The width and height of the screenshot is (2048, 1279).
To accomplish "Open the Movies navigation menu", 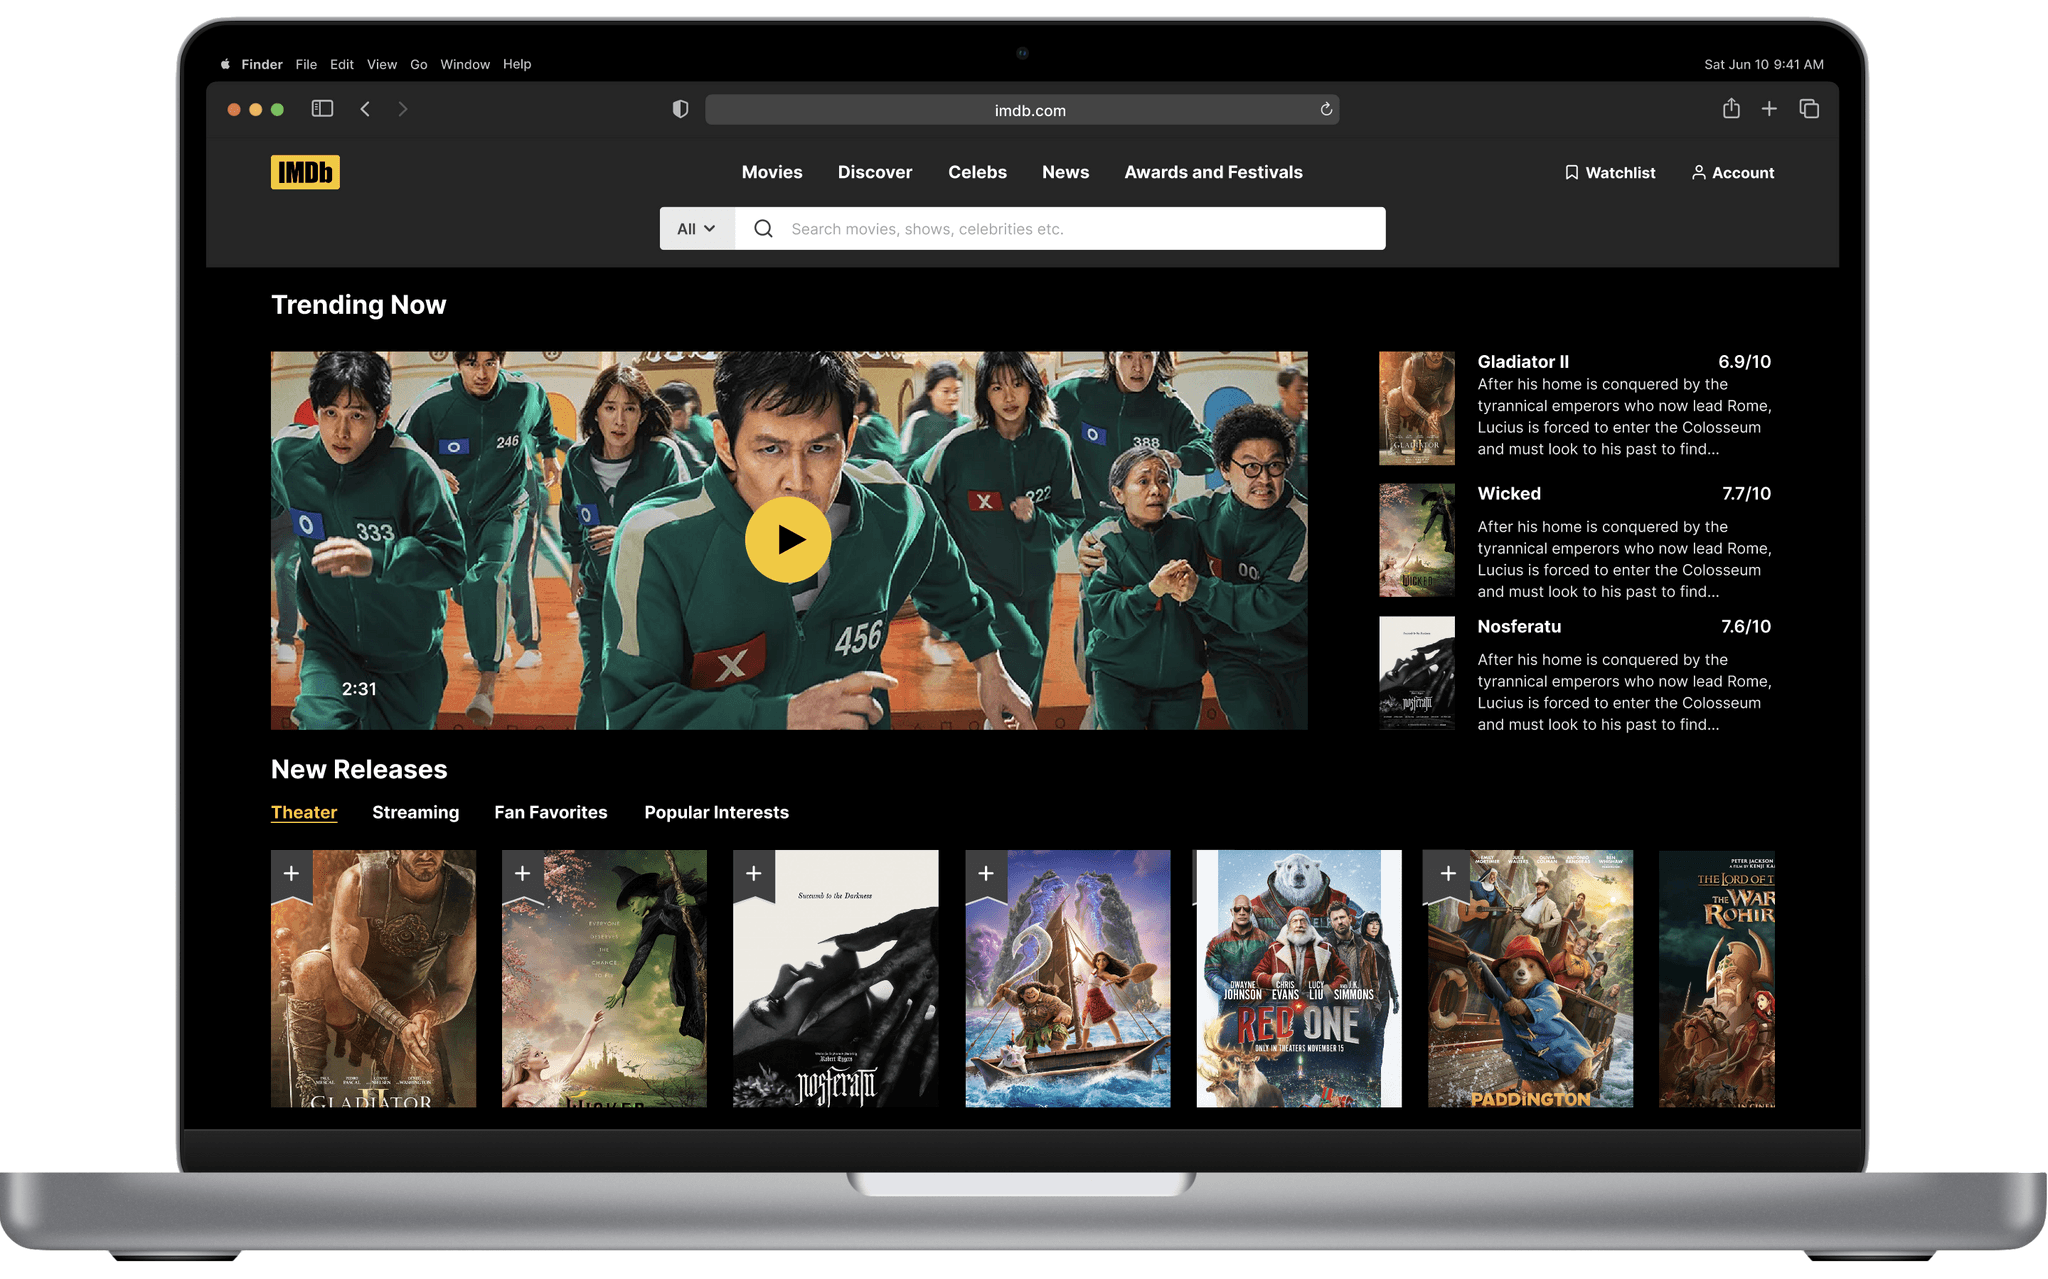I will click(772, 172).
